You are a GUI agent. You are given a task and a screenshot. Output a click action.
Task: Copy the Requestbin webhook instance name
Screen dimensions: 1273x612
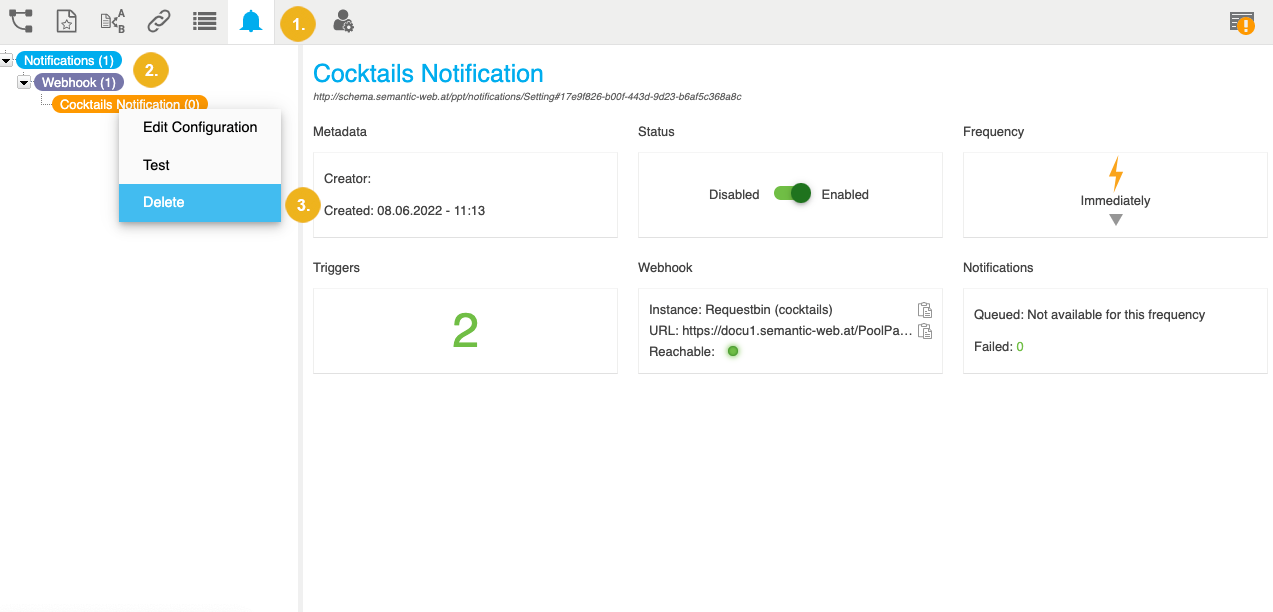(926, 311)
